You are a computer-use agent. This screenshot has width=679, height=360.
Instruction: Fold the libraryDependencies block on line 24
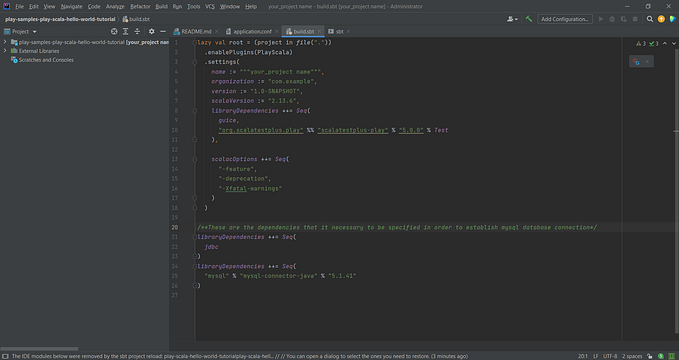(x=195, y=266)
